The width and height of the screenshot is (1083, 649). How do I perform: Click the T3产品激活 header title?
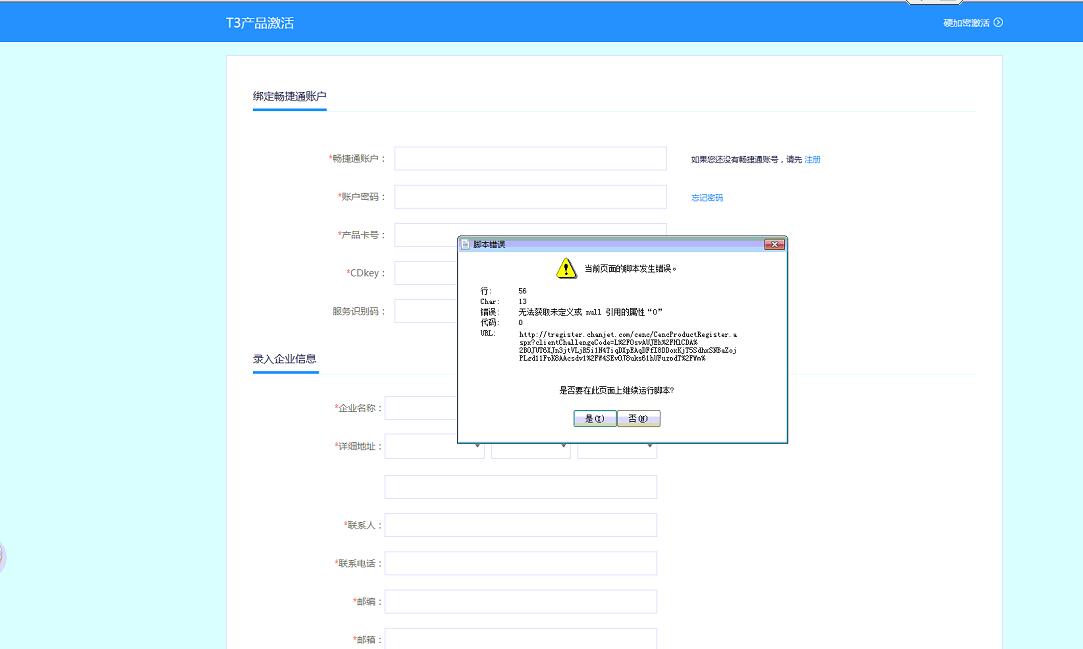click(260, 23)
